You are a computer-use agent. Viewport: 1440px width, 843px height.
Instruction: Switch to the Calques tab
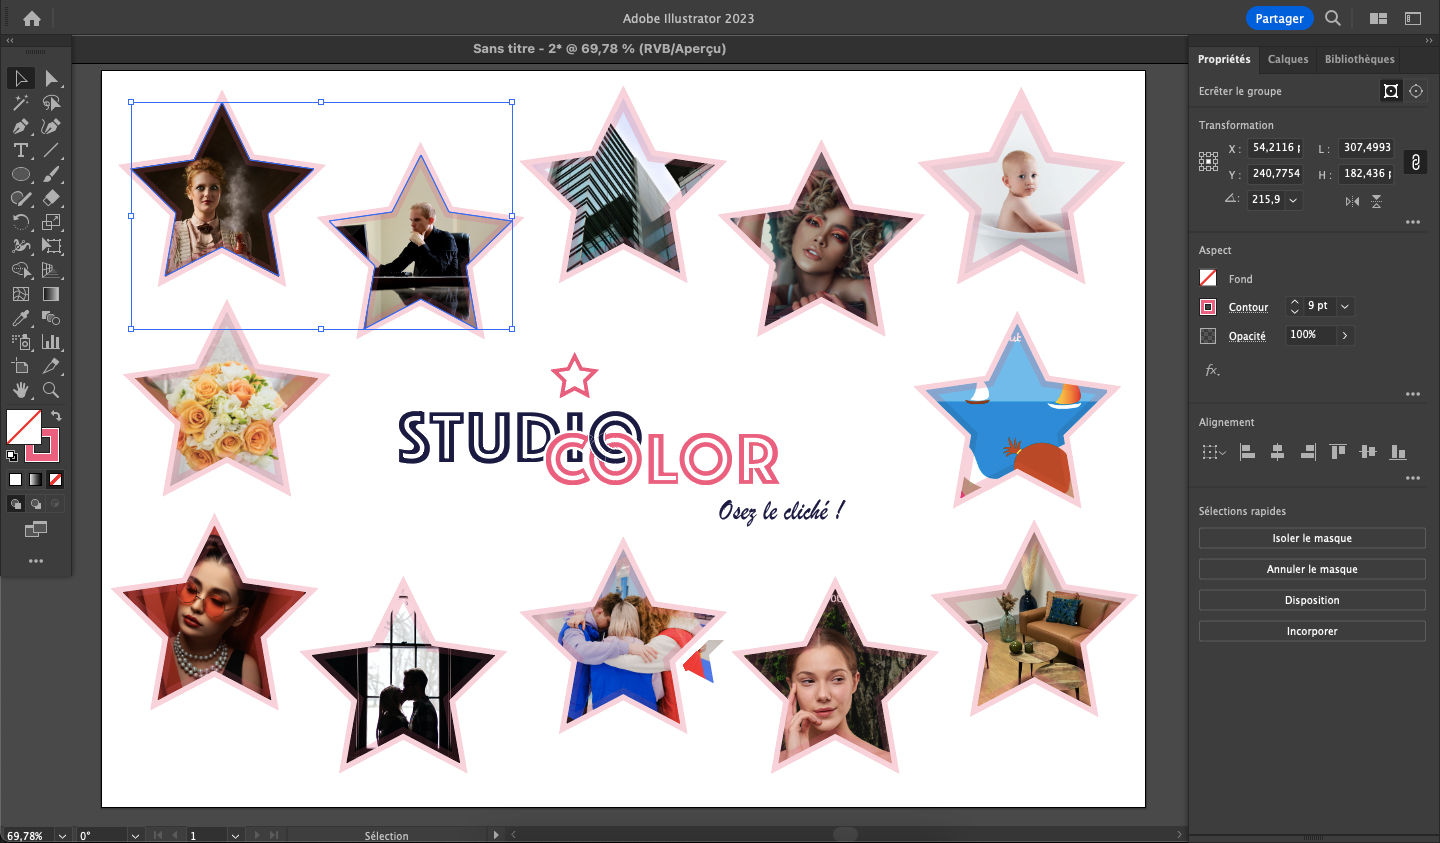click(1287, 59)
